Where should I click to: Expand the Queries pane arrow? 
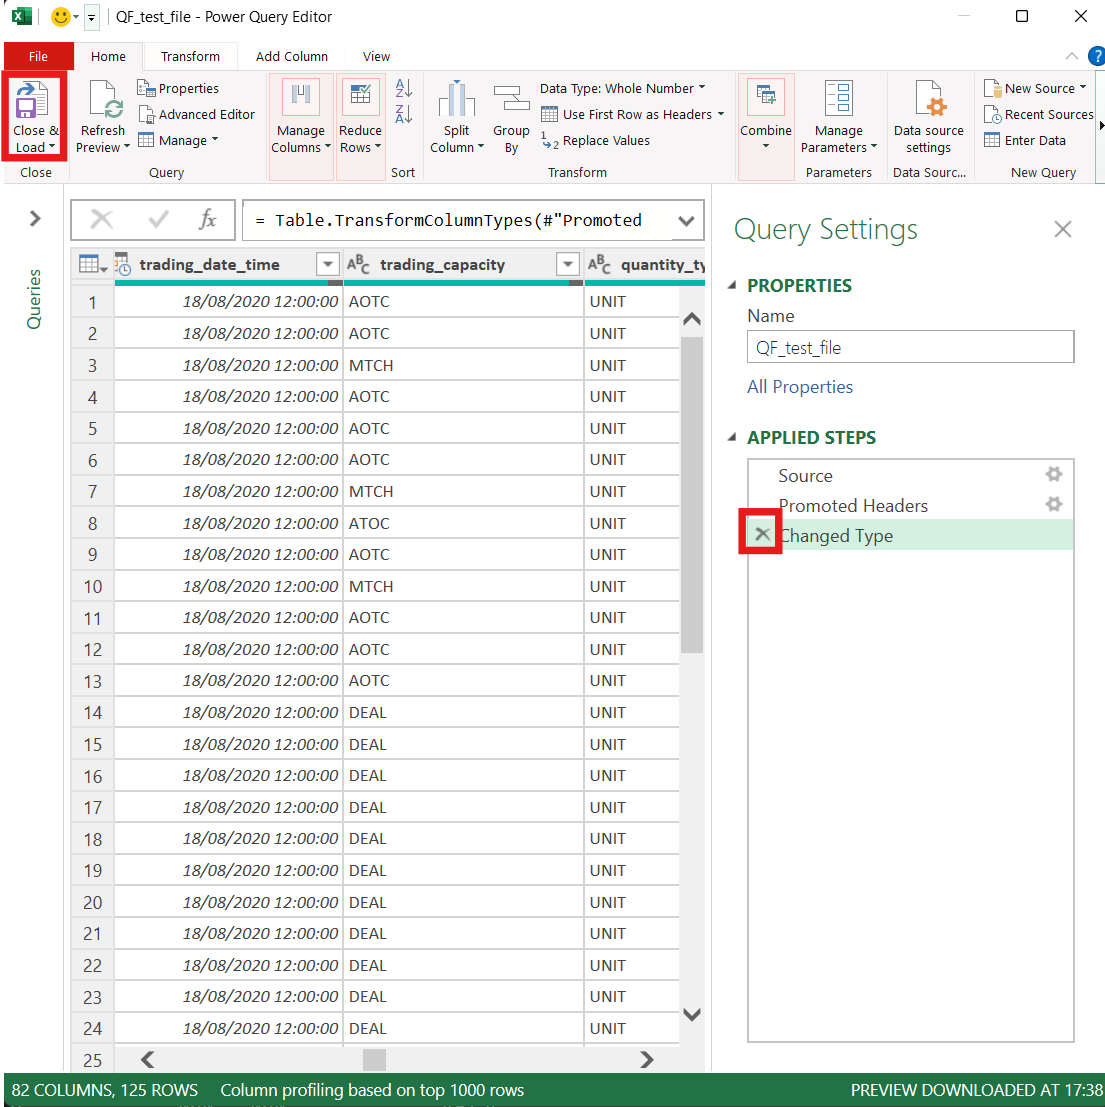(35, 219)
